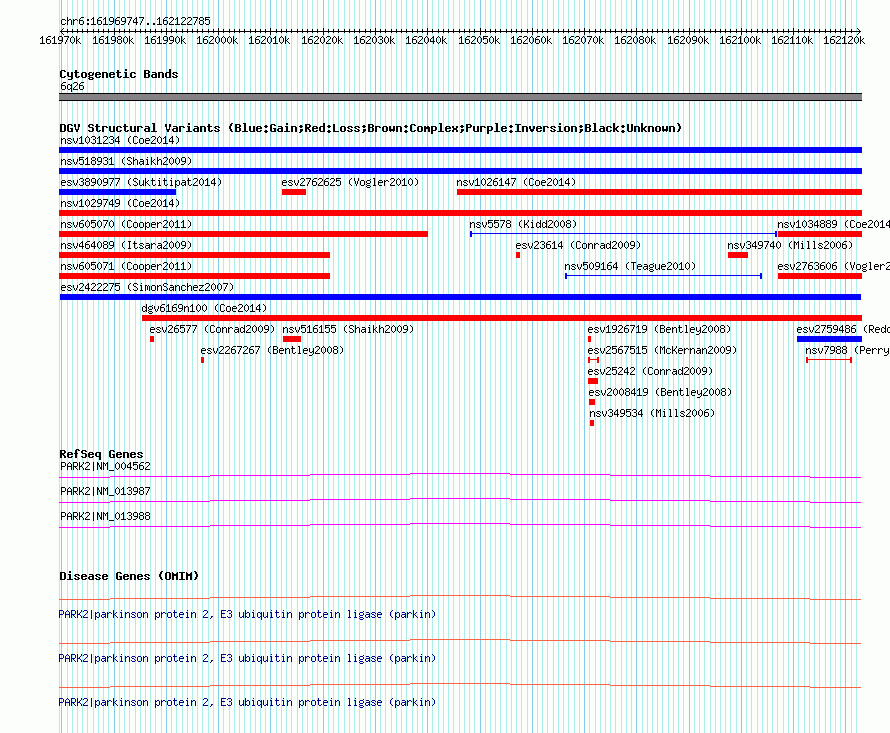Click the 162100k ruler label
The height and width of the screenshot is (733, 890).
(740, 41)
